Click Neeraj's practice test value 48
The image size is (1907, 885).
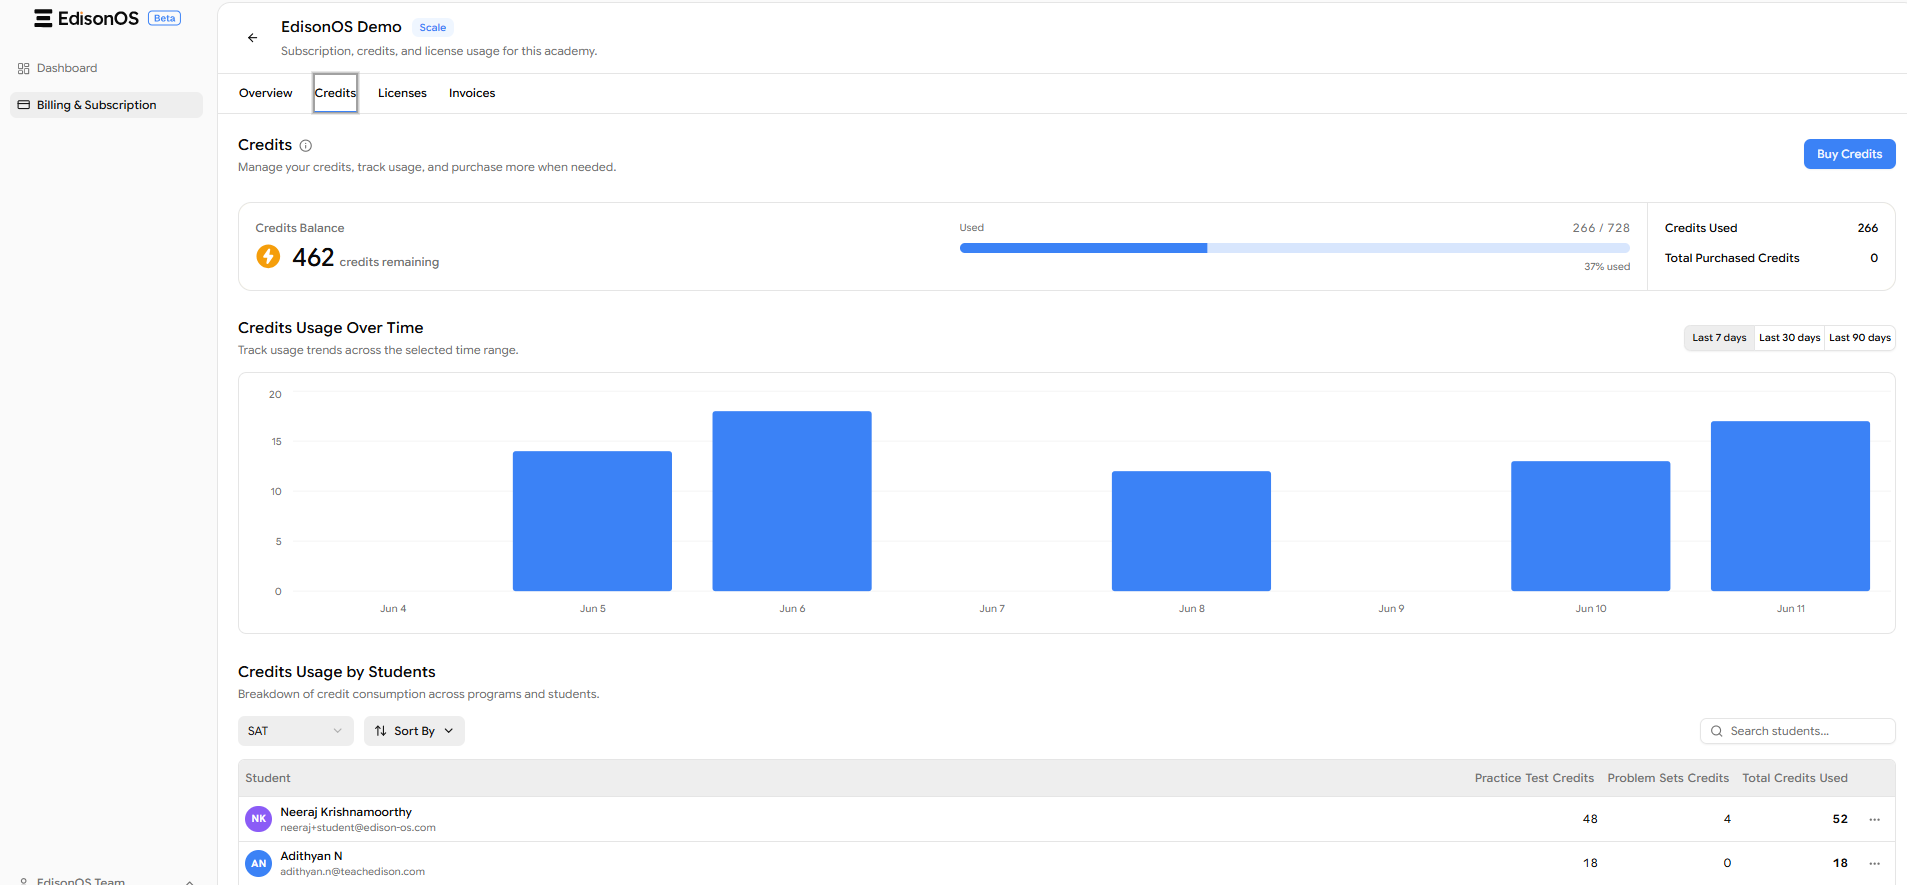point(1590,819)
